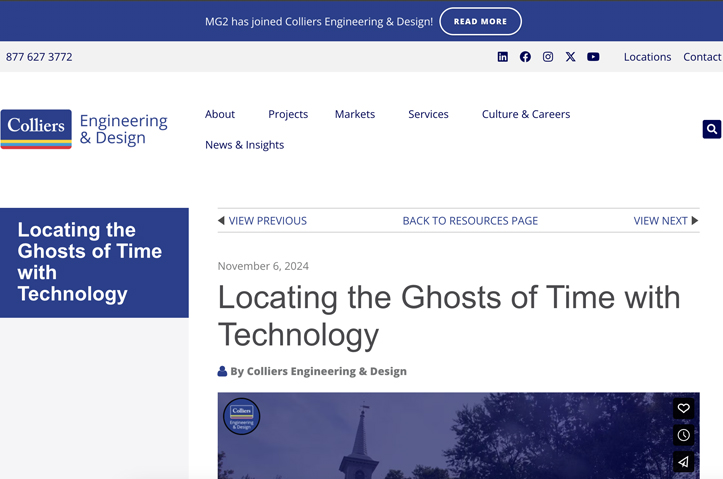Click the MG2 has joined announcement text
The image size is (723, 479).
click(x=319, y=22)
